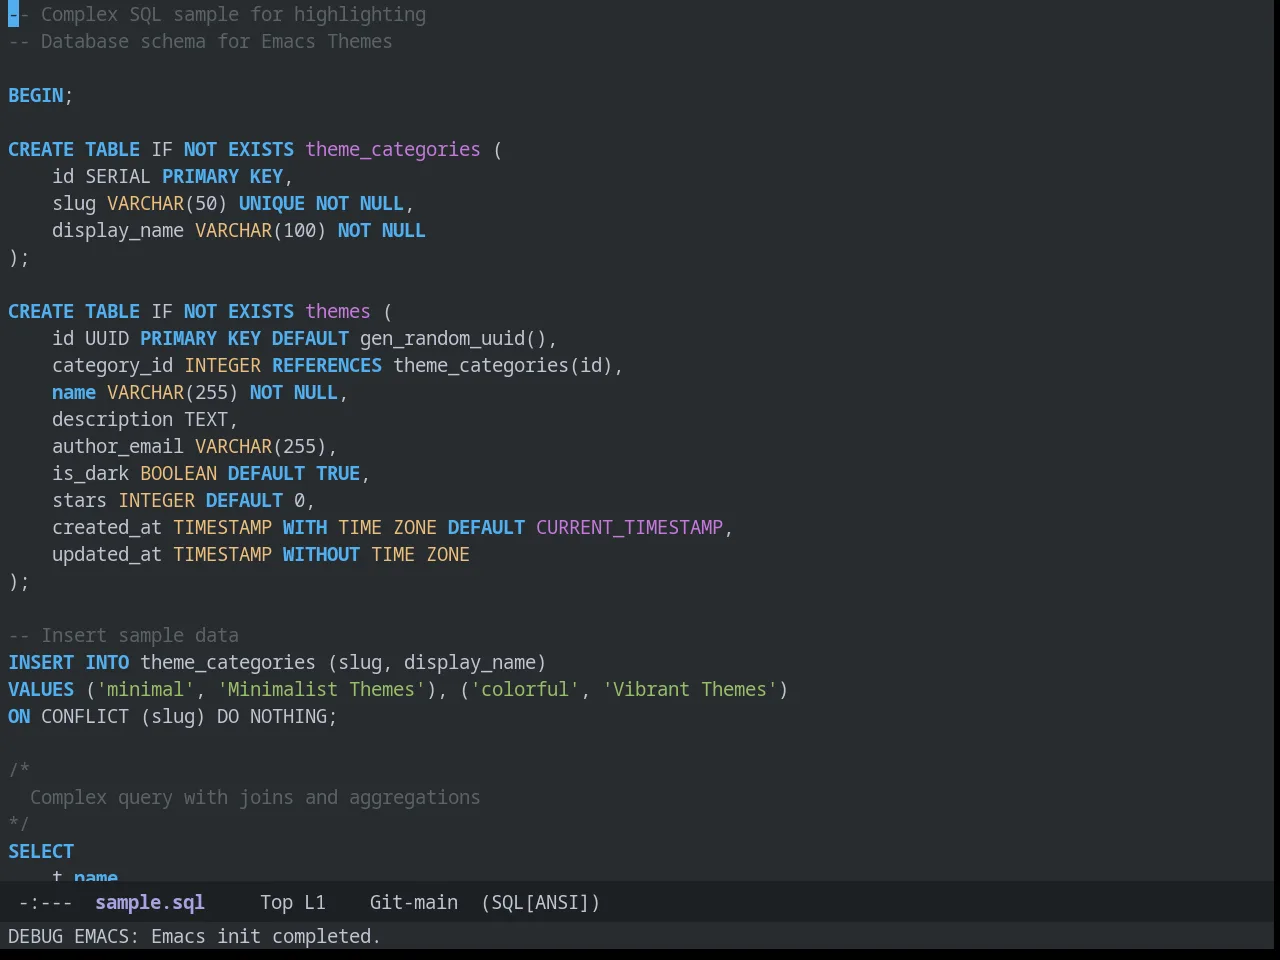Click the stars column name
The height and width of the screenshot is (960, 1280).
tap(80, 500)
